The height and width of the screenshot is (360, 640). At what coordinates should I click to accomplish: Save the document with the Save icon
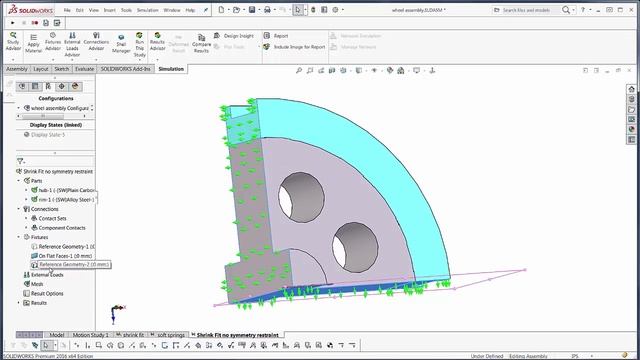252,10
